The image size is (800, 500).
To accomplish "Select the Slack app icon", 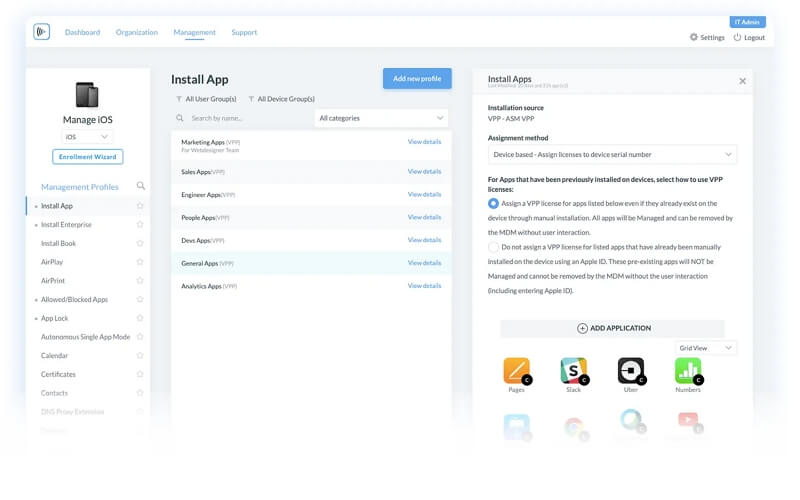I will [x=573, y=370].
